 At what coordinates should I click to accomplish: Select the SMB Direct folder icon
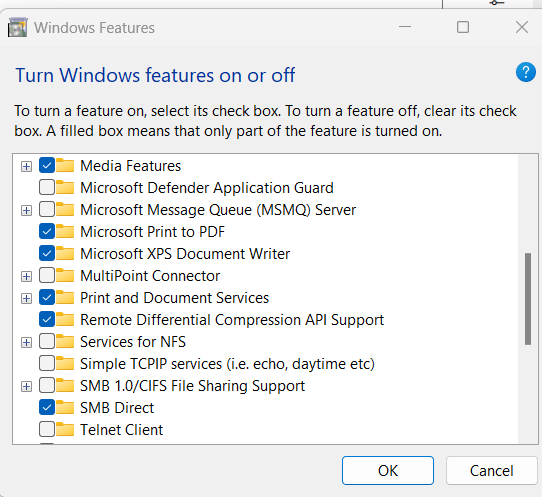click(65, 407)
